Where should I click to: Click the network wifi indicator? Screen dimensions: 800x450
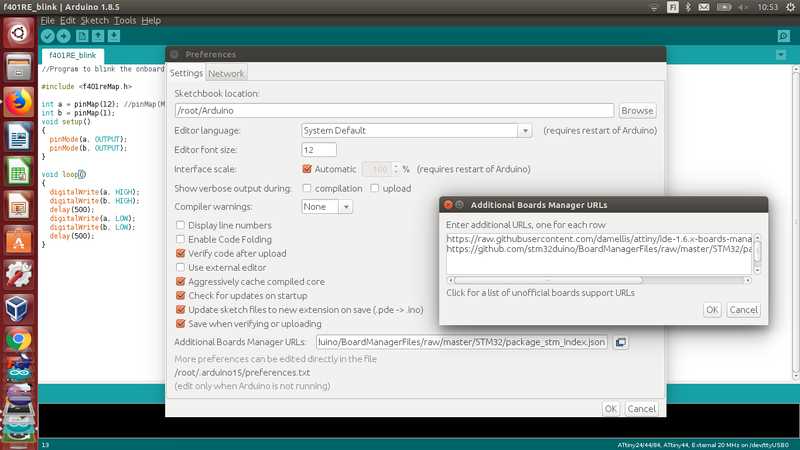654,7
